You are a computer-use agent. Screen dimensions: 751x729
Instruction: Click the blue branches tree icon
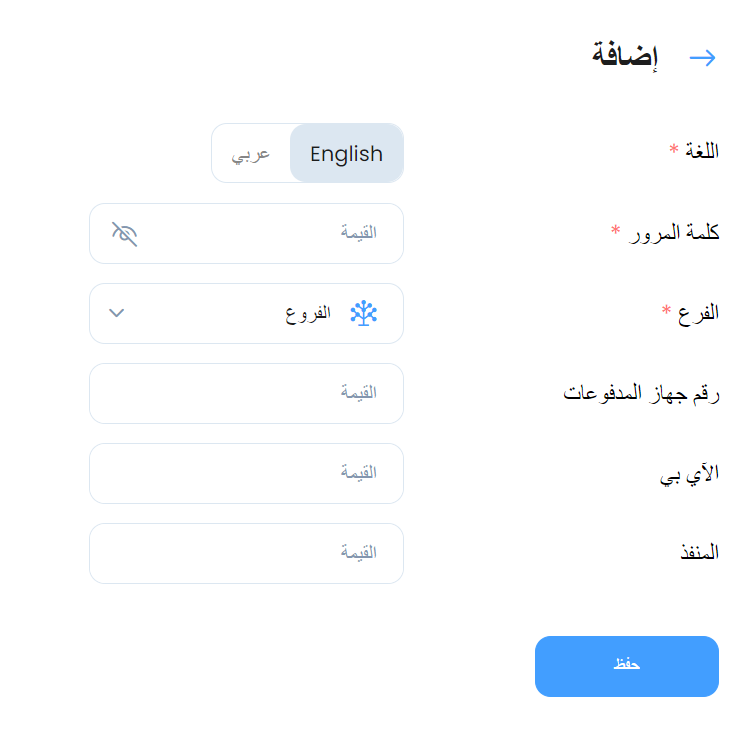pos(364,313)
